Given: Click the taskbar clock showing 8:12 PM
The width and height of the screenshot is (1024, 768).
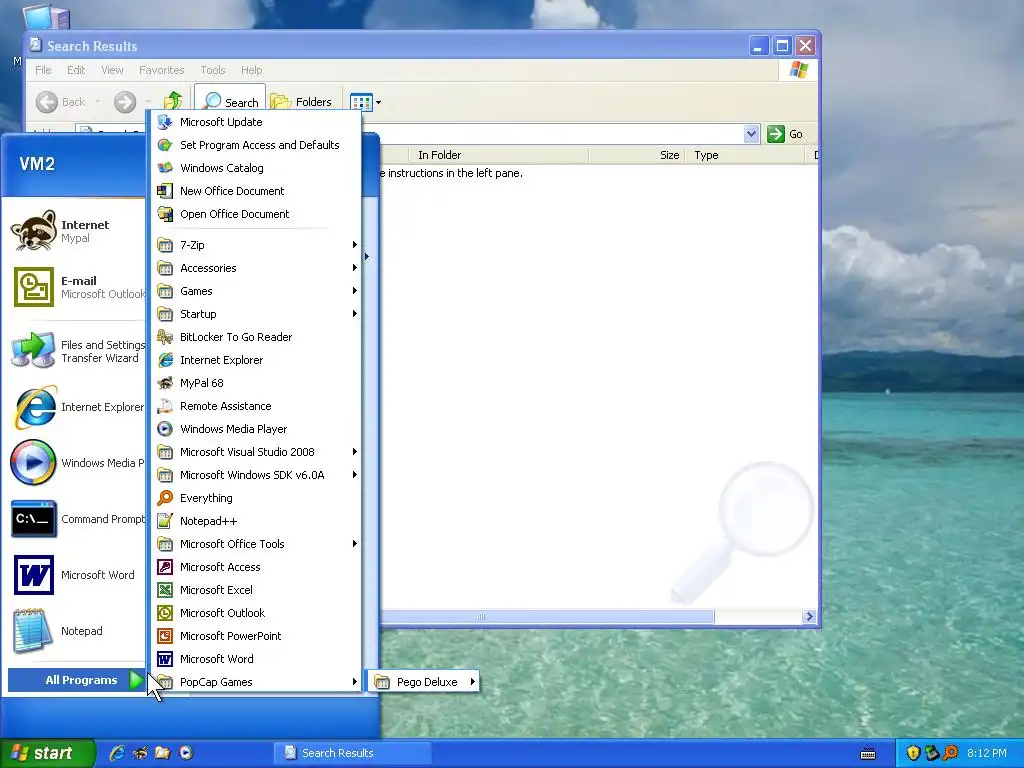Looking at the screenshot, I should point(987,753).
